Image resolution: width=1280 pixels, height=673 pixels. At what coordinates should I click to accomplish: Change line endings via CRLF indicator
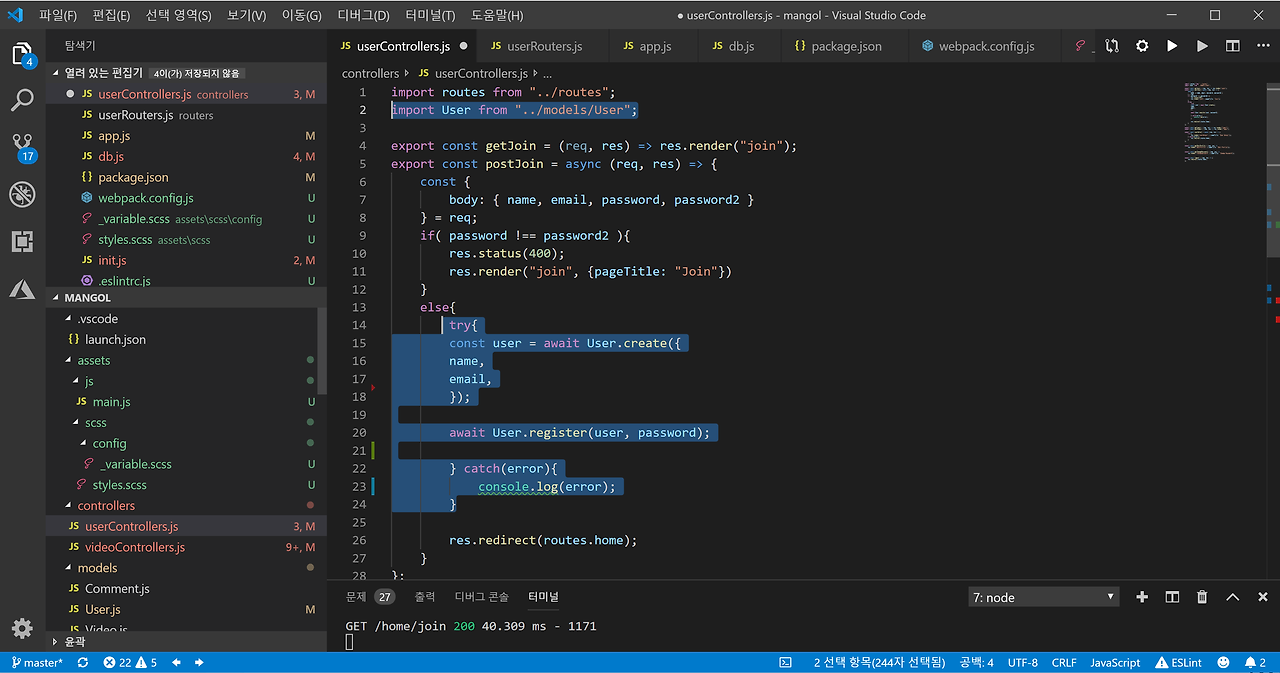click(x=1064, y=663)
